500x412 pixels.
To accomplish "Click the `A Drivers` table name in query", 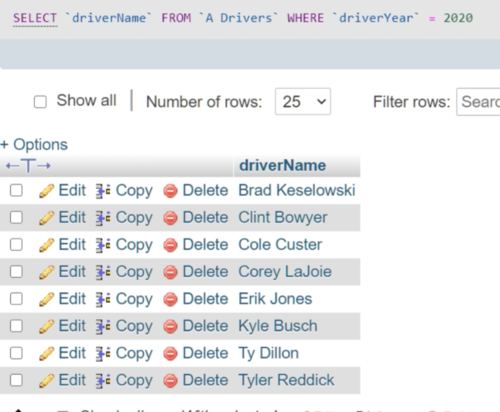I will 238,18.
